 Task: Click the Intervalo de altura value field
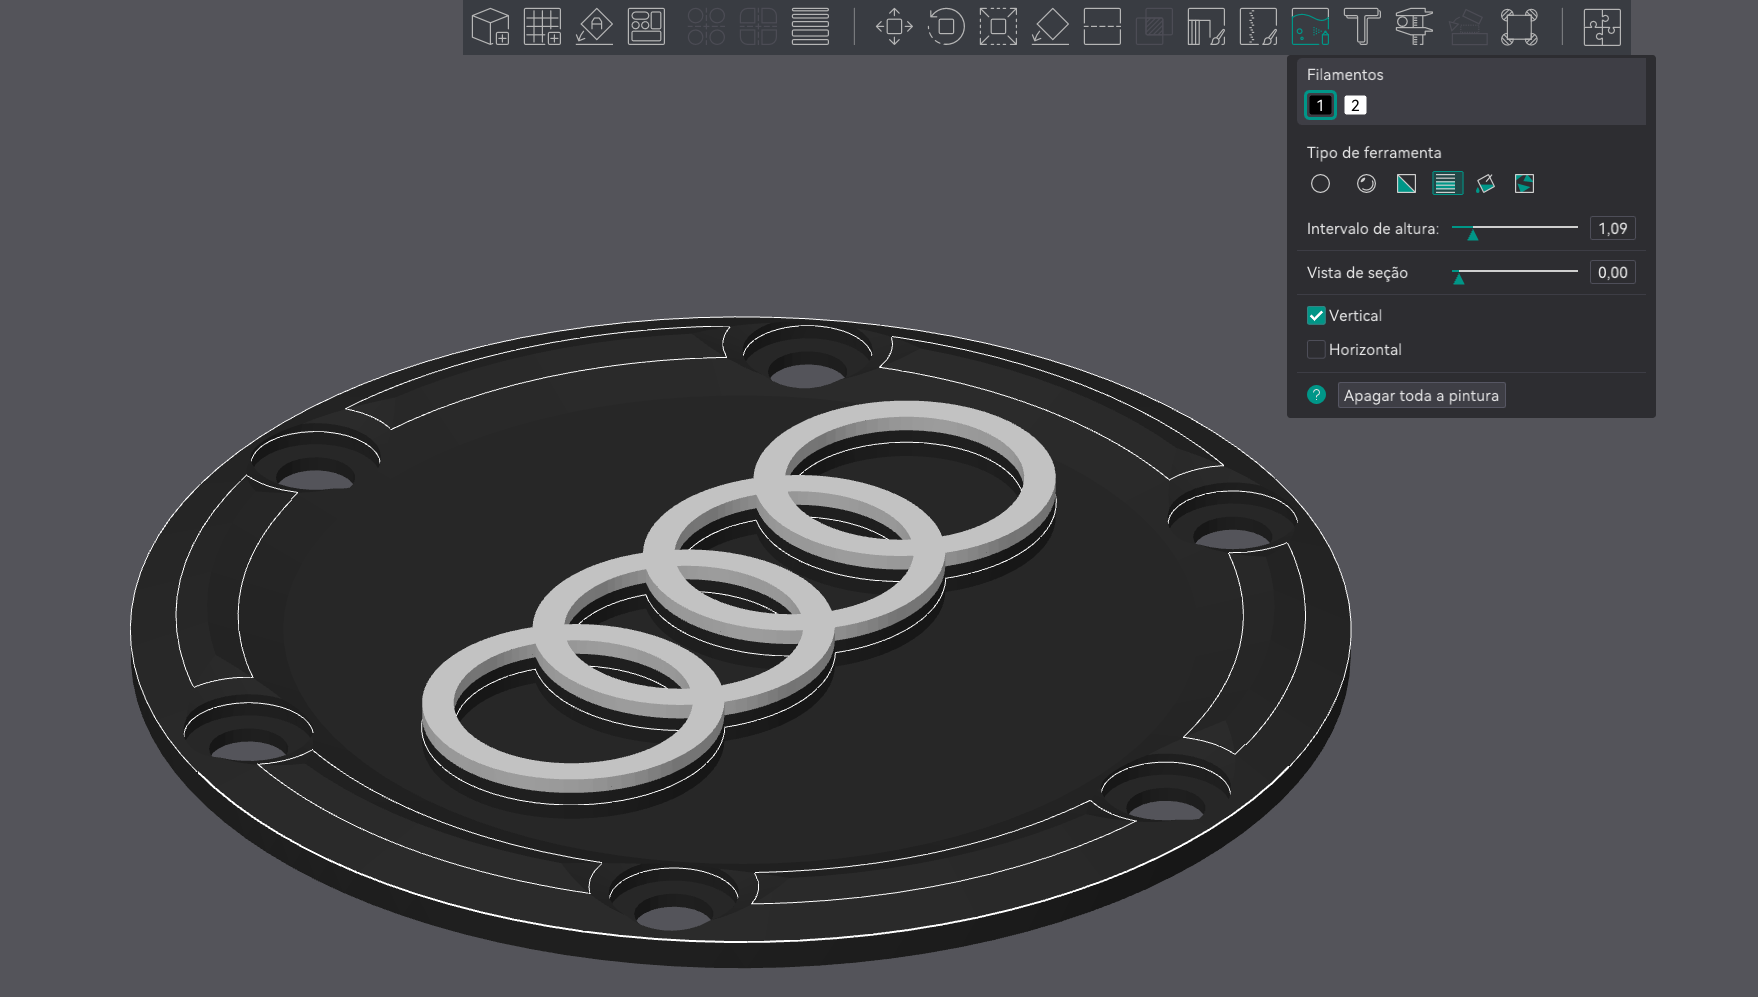tap(1612, 229)
